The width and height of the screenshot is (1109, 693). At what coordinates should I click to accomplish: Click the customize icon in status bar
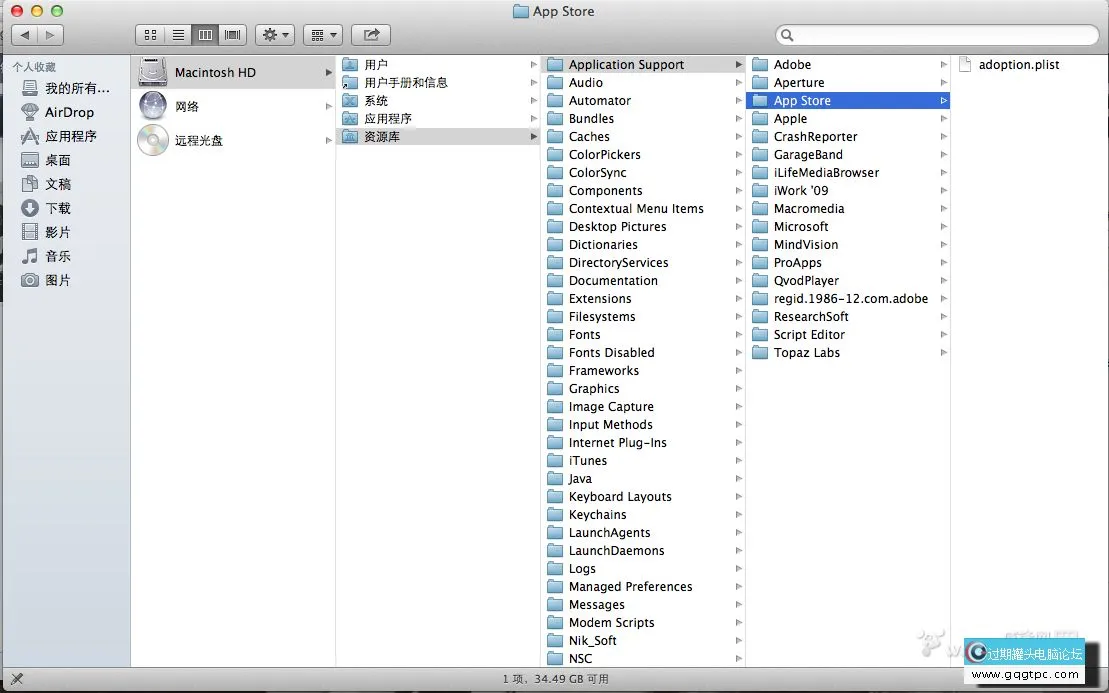click(16, 680)
